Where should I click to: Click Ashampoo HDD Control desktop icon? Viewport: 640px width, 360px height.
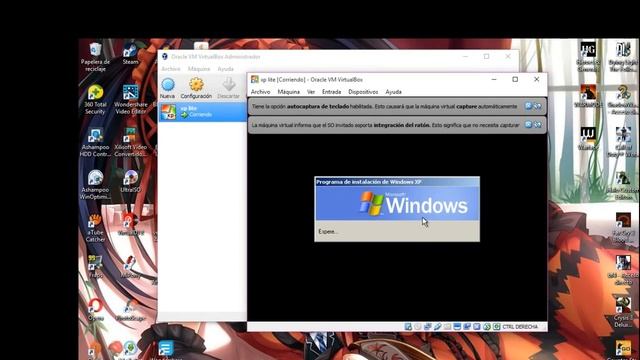tap(95, 142)
